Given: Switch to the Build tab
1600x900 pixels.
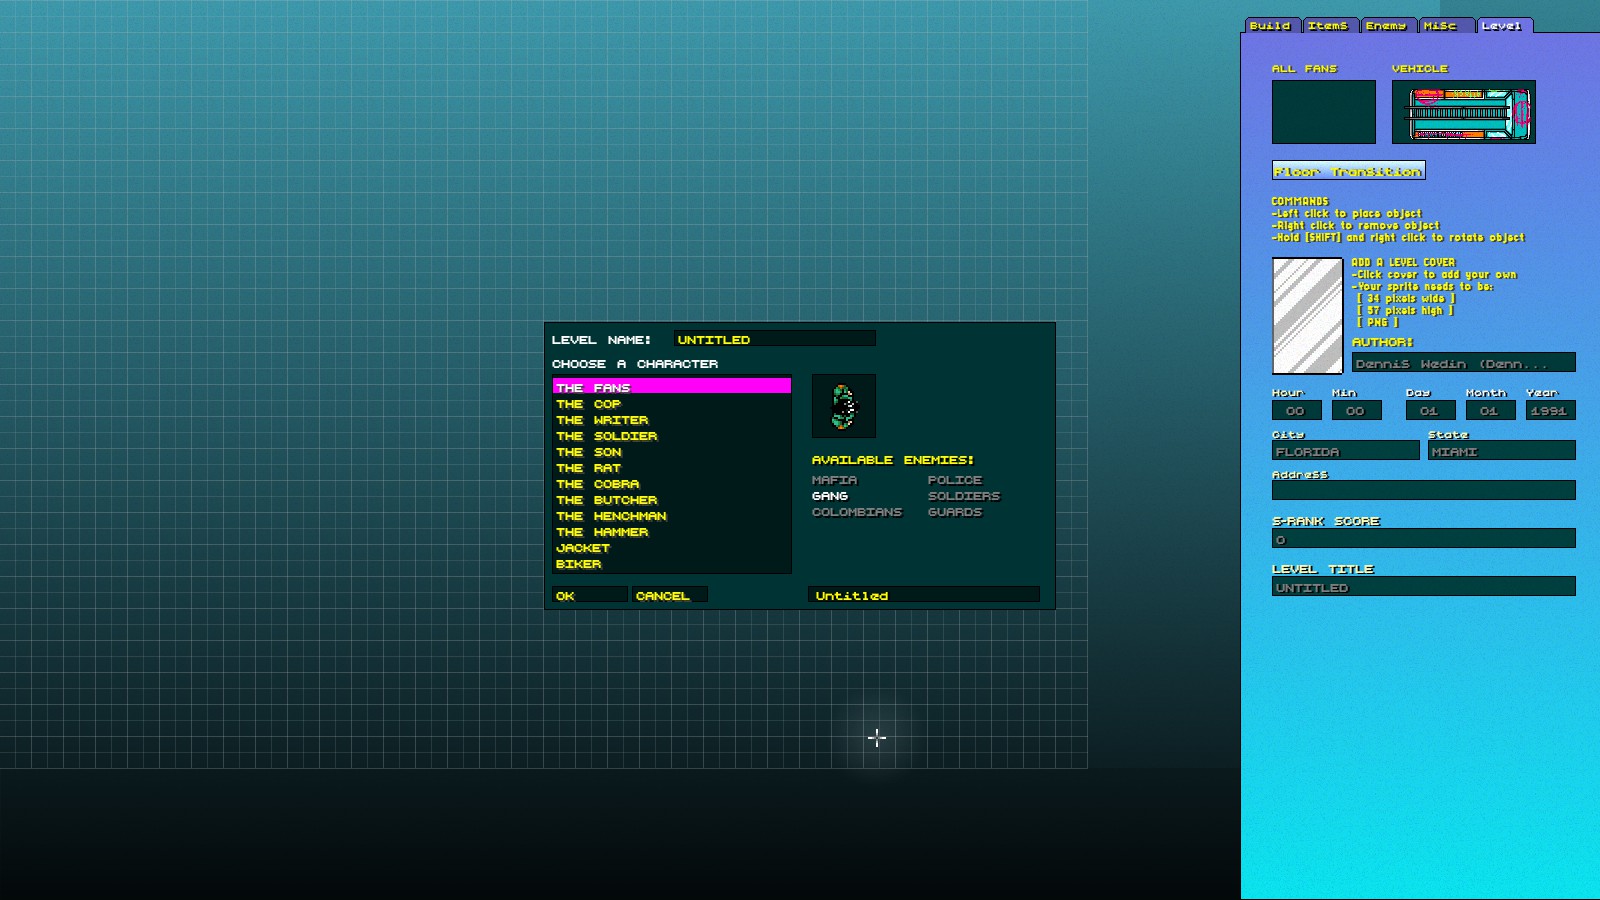Looking at the screenshot, I should 1271,26.
